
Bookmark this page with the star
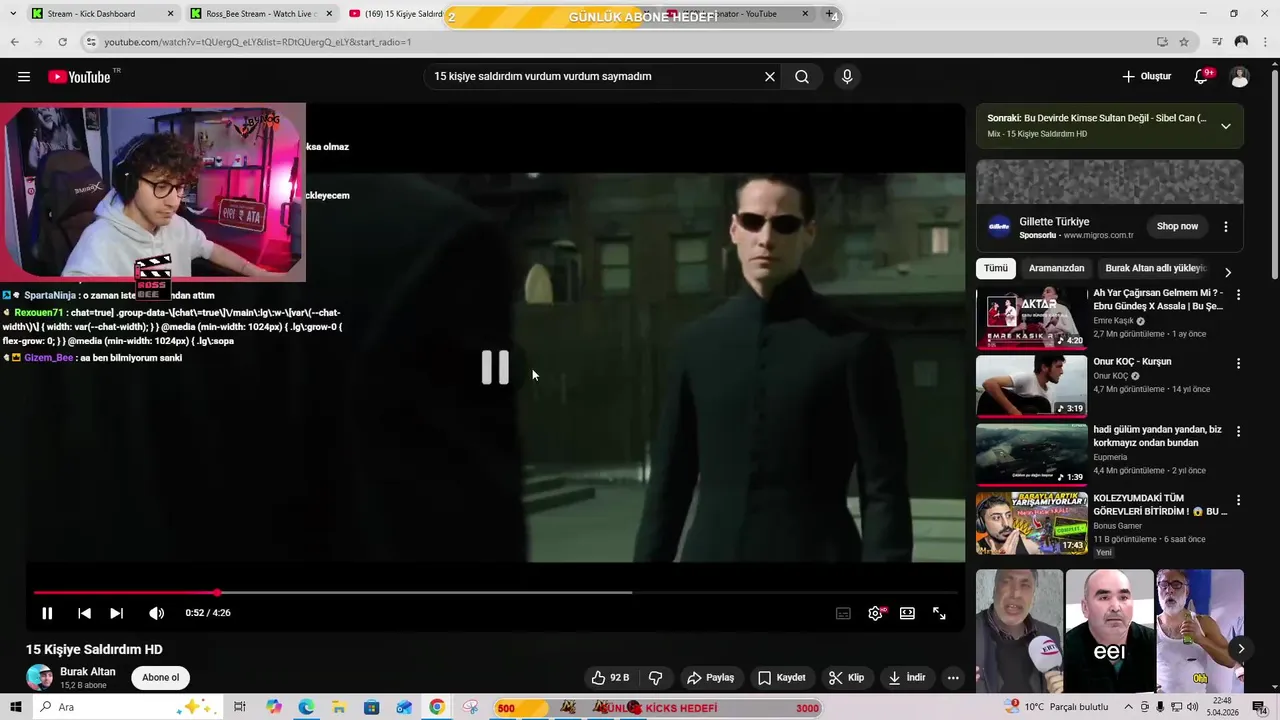[1184, 42]
